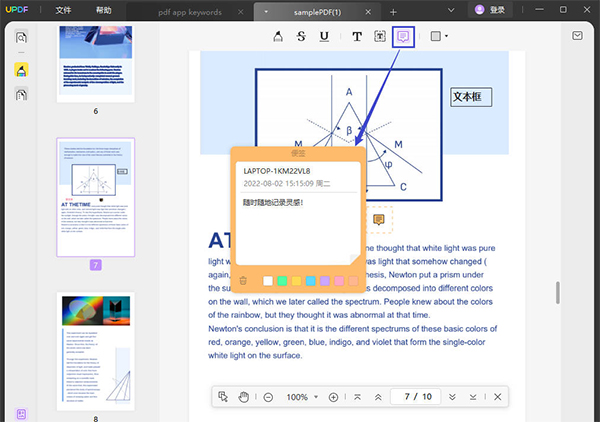Click the sticky note marker on page

coord(379,219)
